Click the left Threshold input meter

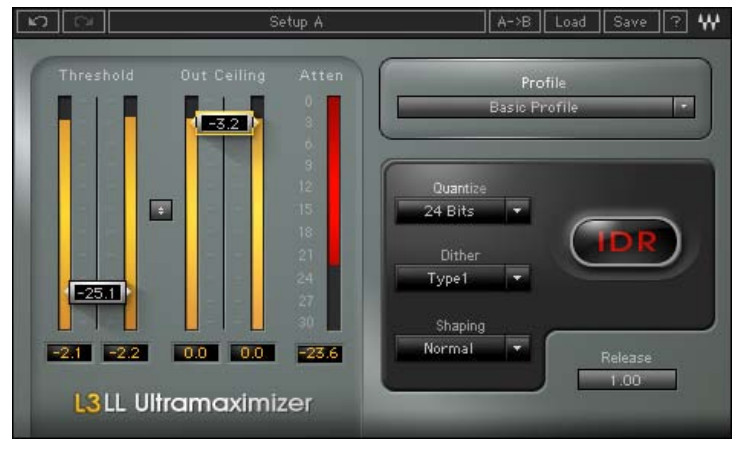(x=65, y=213)
